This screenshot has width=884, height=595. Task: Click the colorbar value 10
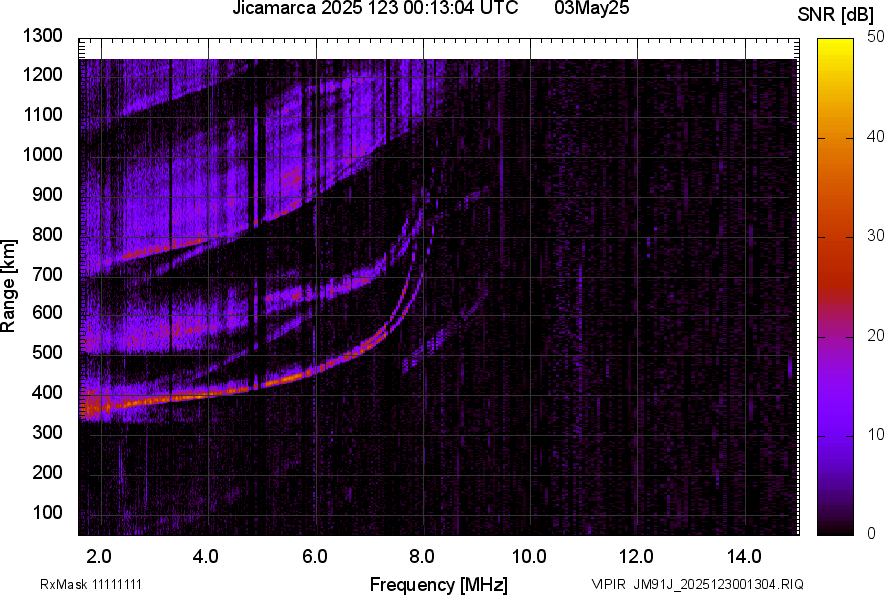[x=876, y=434]
